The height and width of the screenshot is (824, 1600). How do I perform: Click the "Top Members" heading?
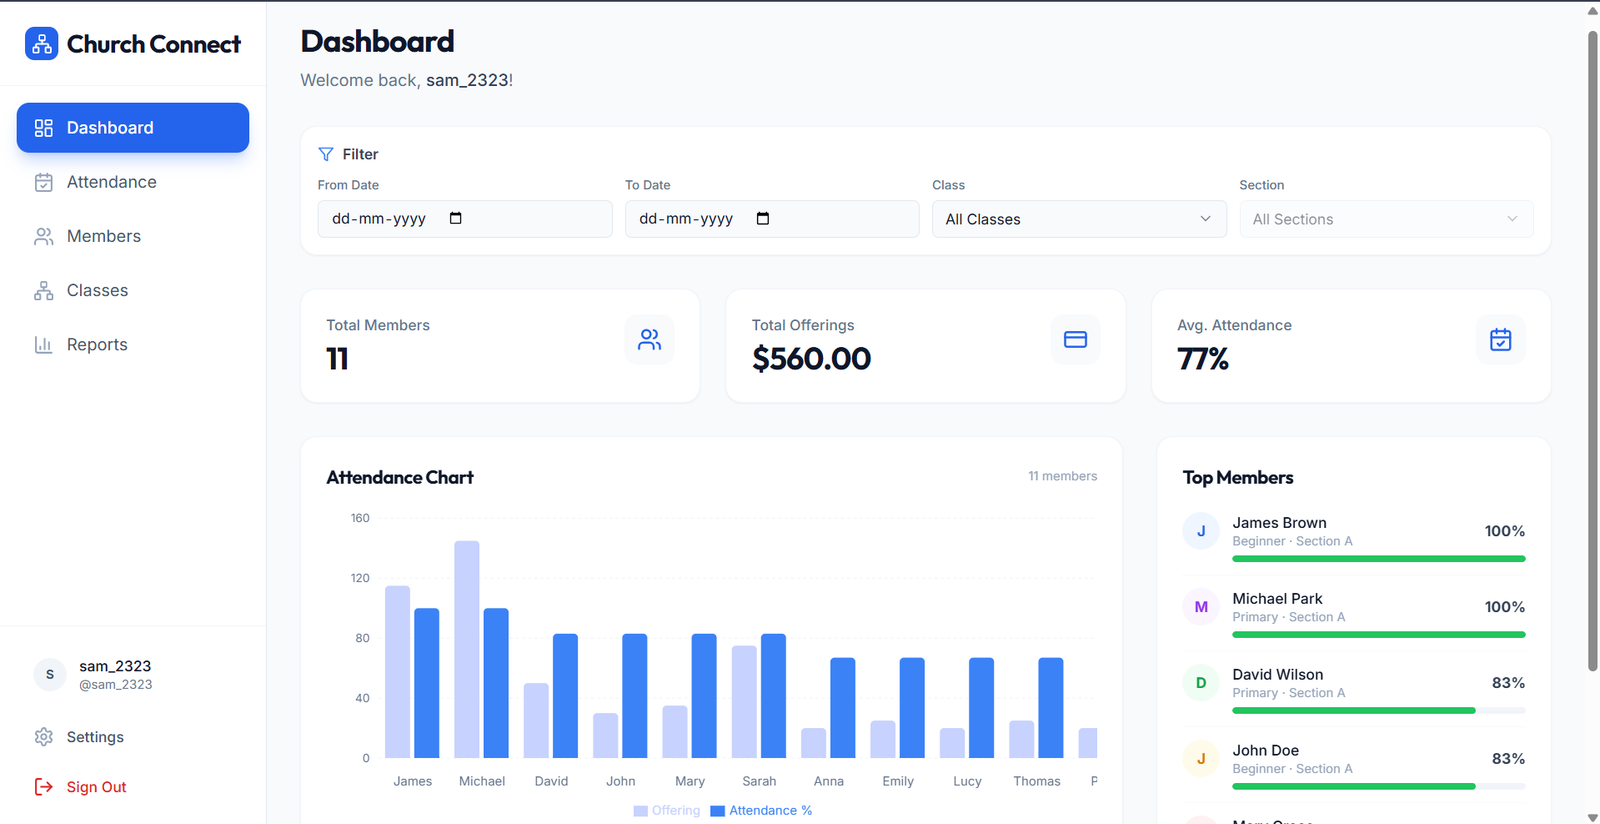(x=1238, y=478)
